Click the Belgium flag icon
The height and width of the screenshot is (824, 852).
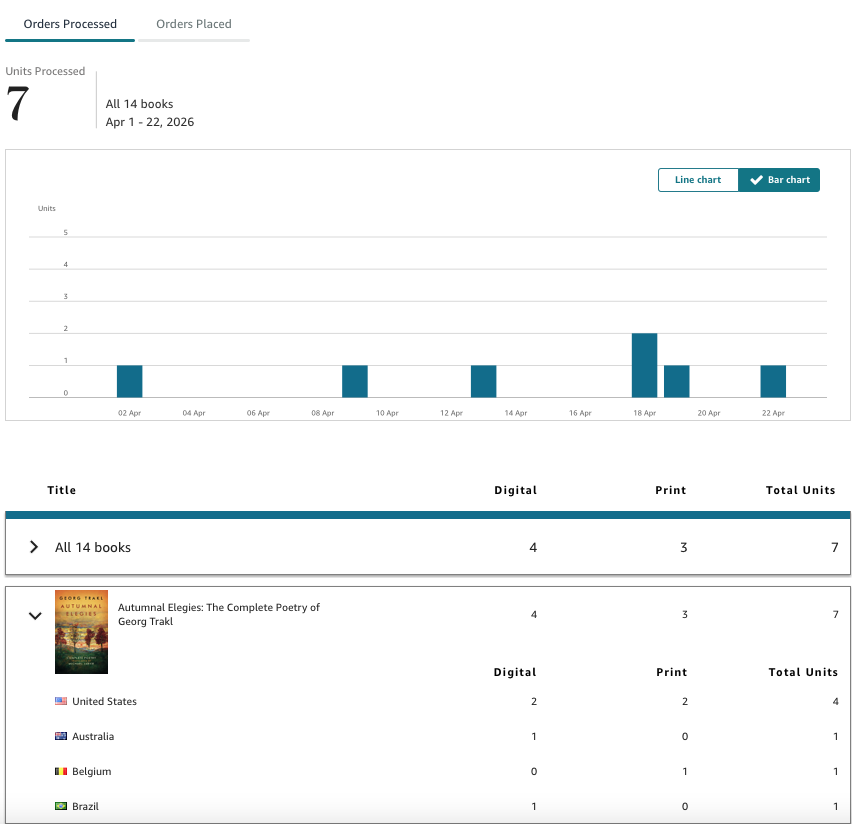coord(61,771)
